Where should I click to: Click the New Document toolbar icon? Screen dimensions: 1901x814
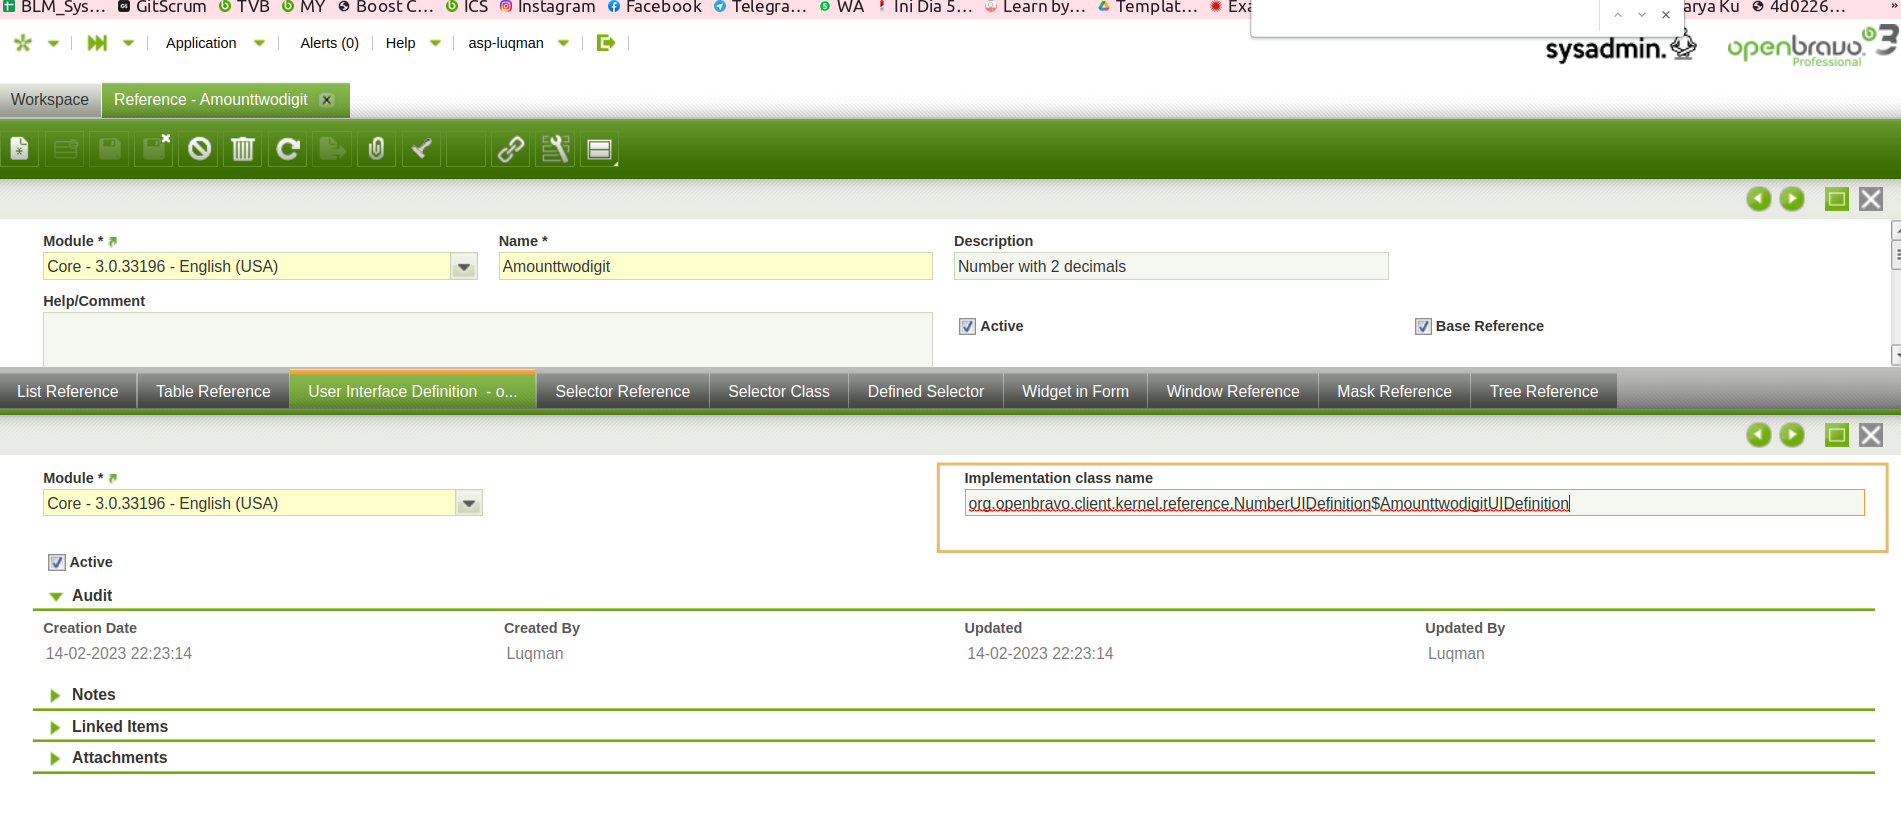tap(20, 150)
